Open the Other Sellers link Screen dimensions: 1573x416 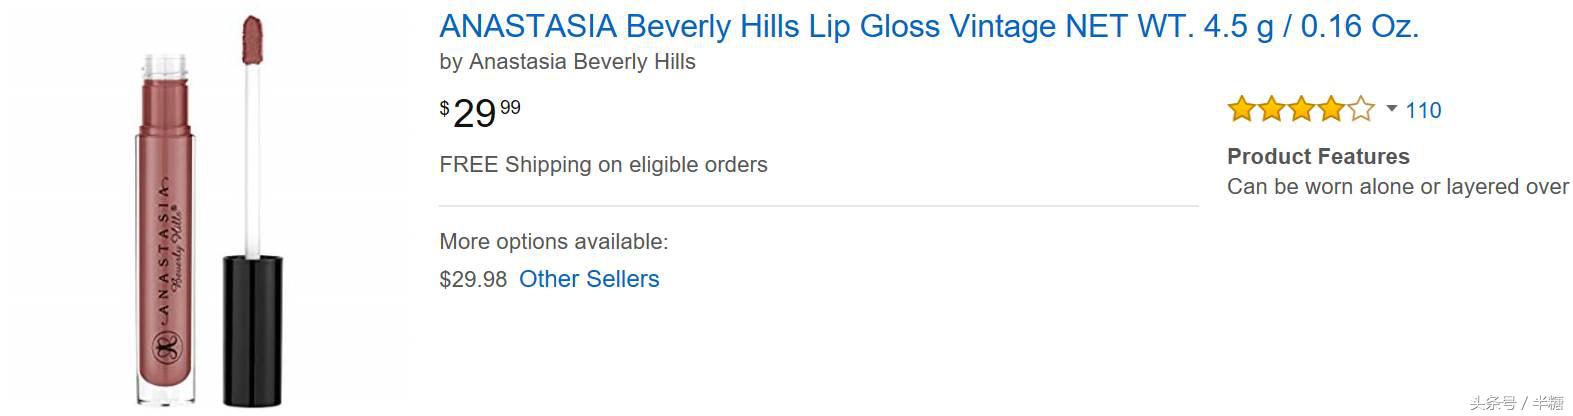(x=589, y=279)
